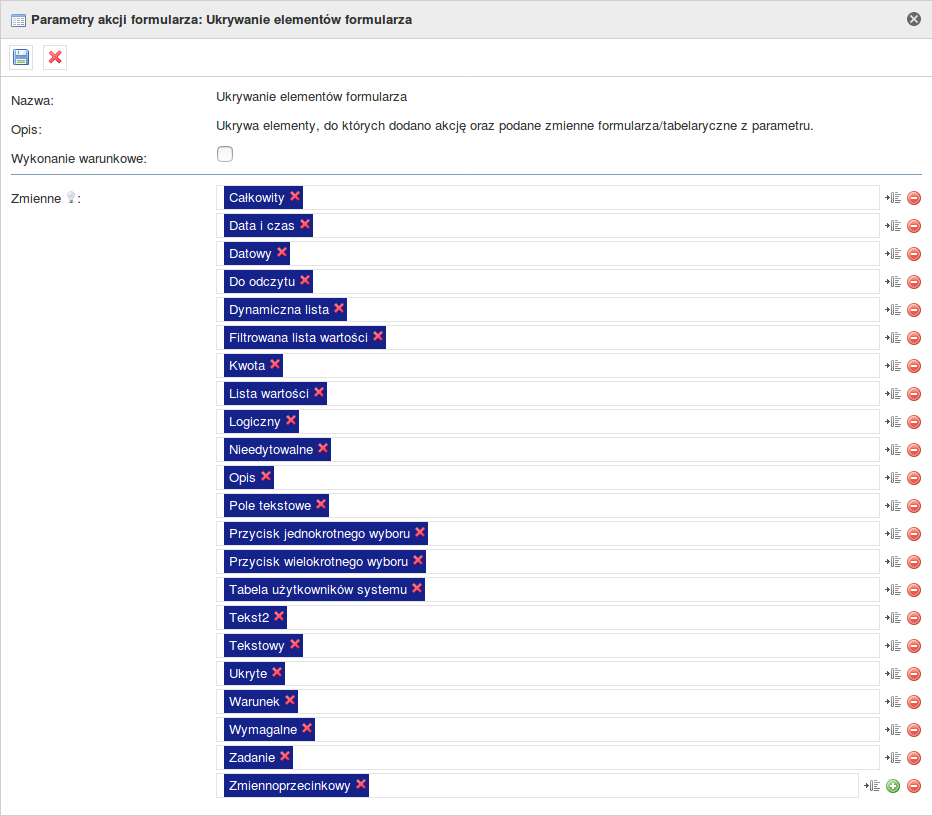Toggle the Wykonanie warunkowe checkbox
Viewport: 932px width, 816px height.
[225, 154]
